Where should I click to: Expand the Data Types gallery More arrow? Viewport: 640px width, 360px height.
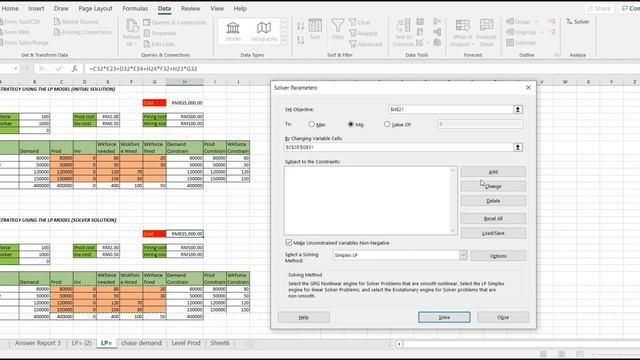pos(284,41)
